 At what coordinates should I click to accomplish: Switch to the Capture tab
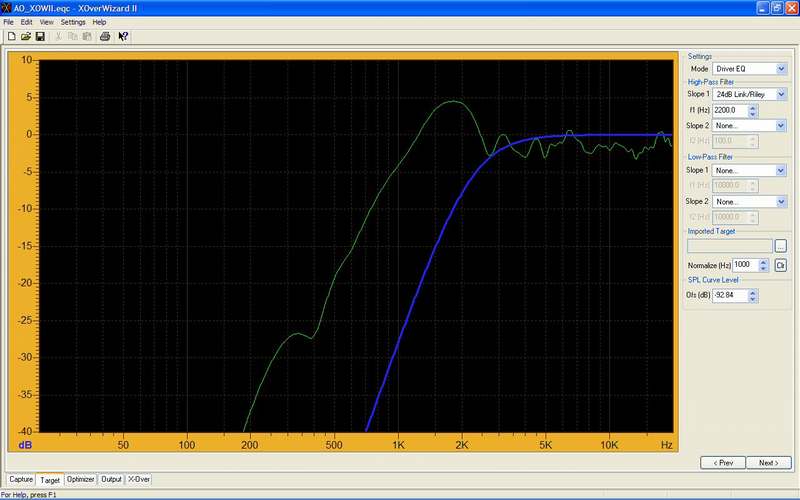pyautogui.click(x=21, y=480)
